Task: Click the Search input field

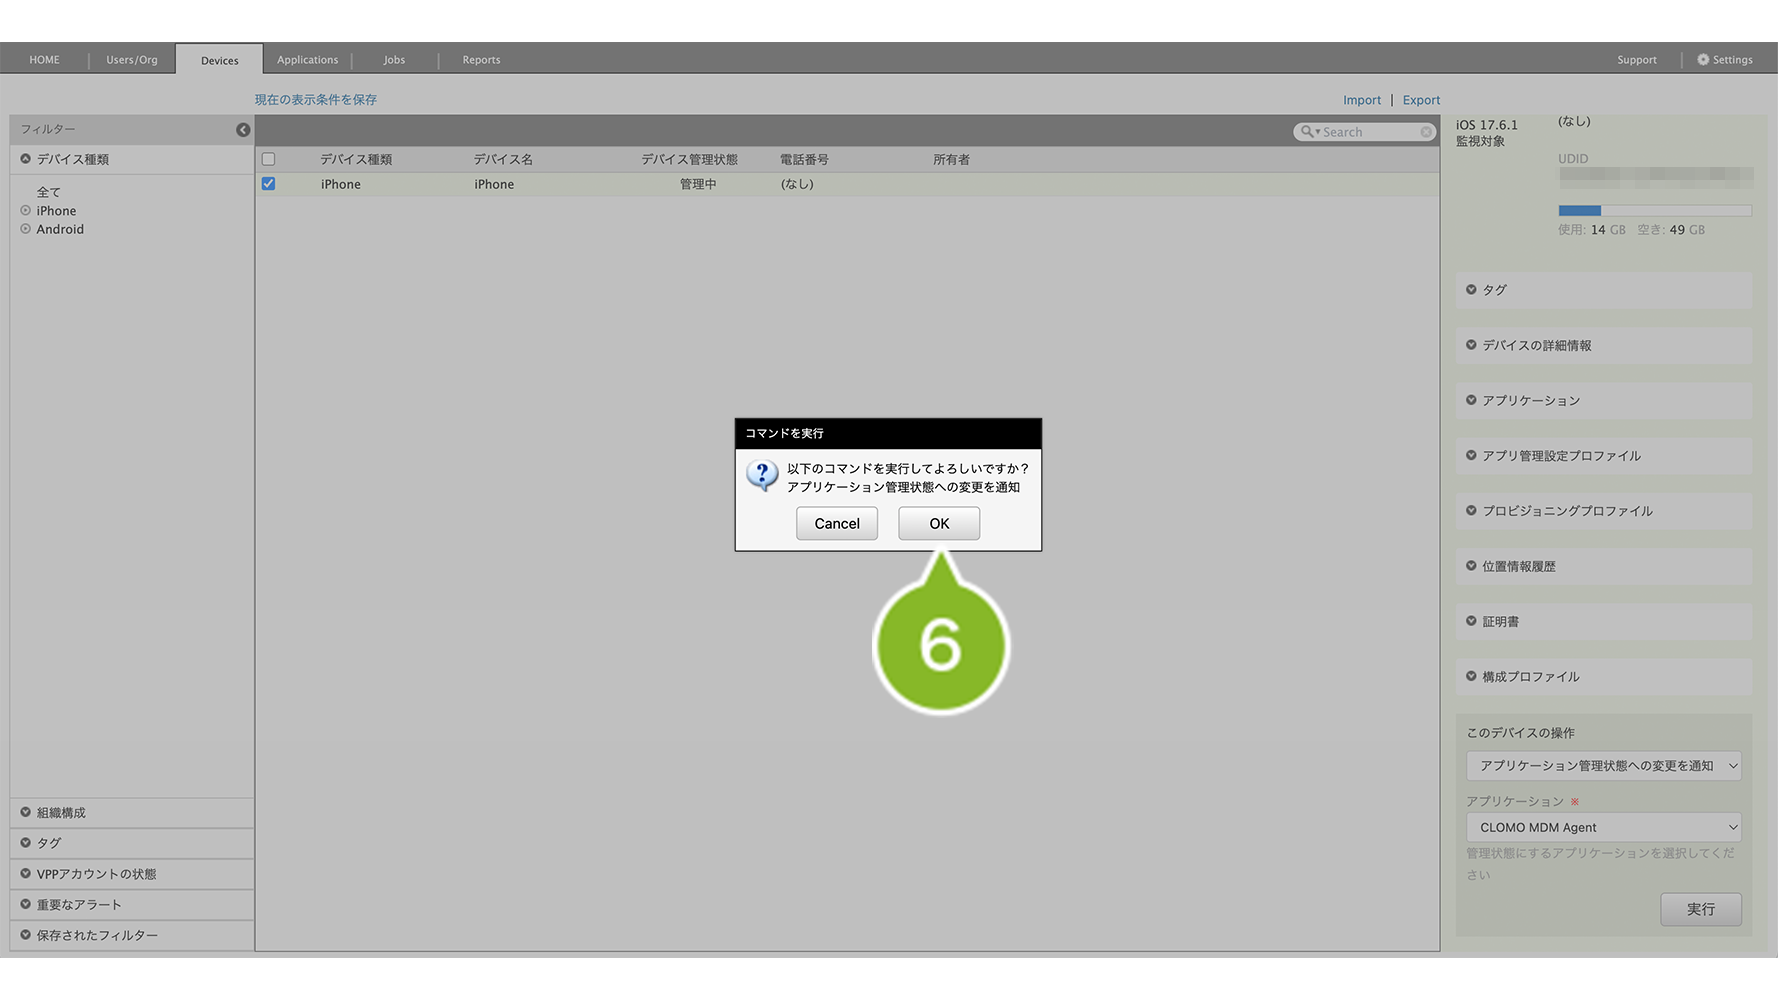Action: (x=1368, y=132)
